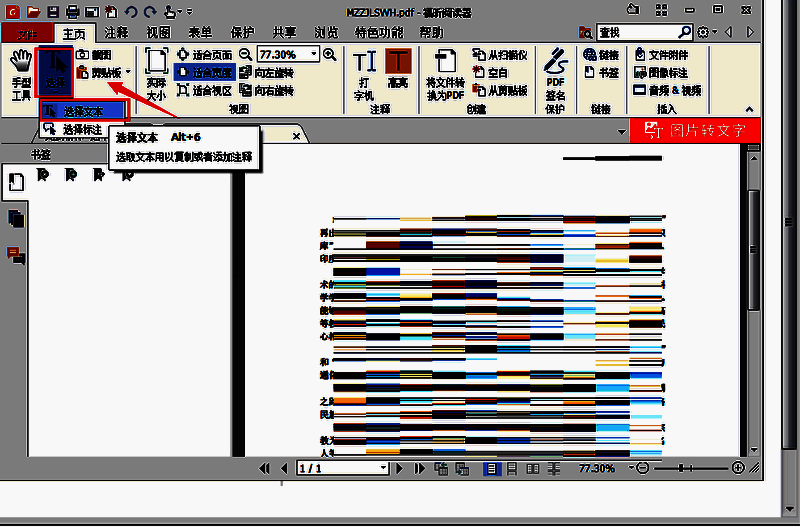The image size is (800, 527).
Task: Open the comments panel in the left sidebar
Action: point(16,255)
